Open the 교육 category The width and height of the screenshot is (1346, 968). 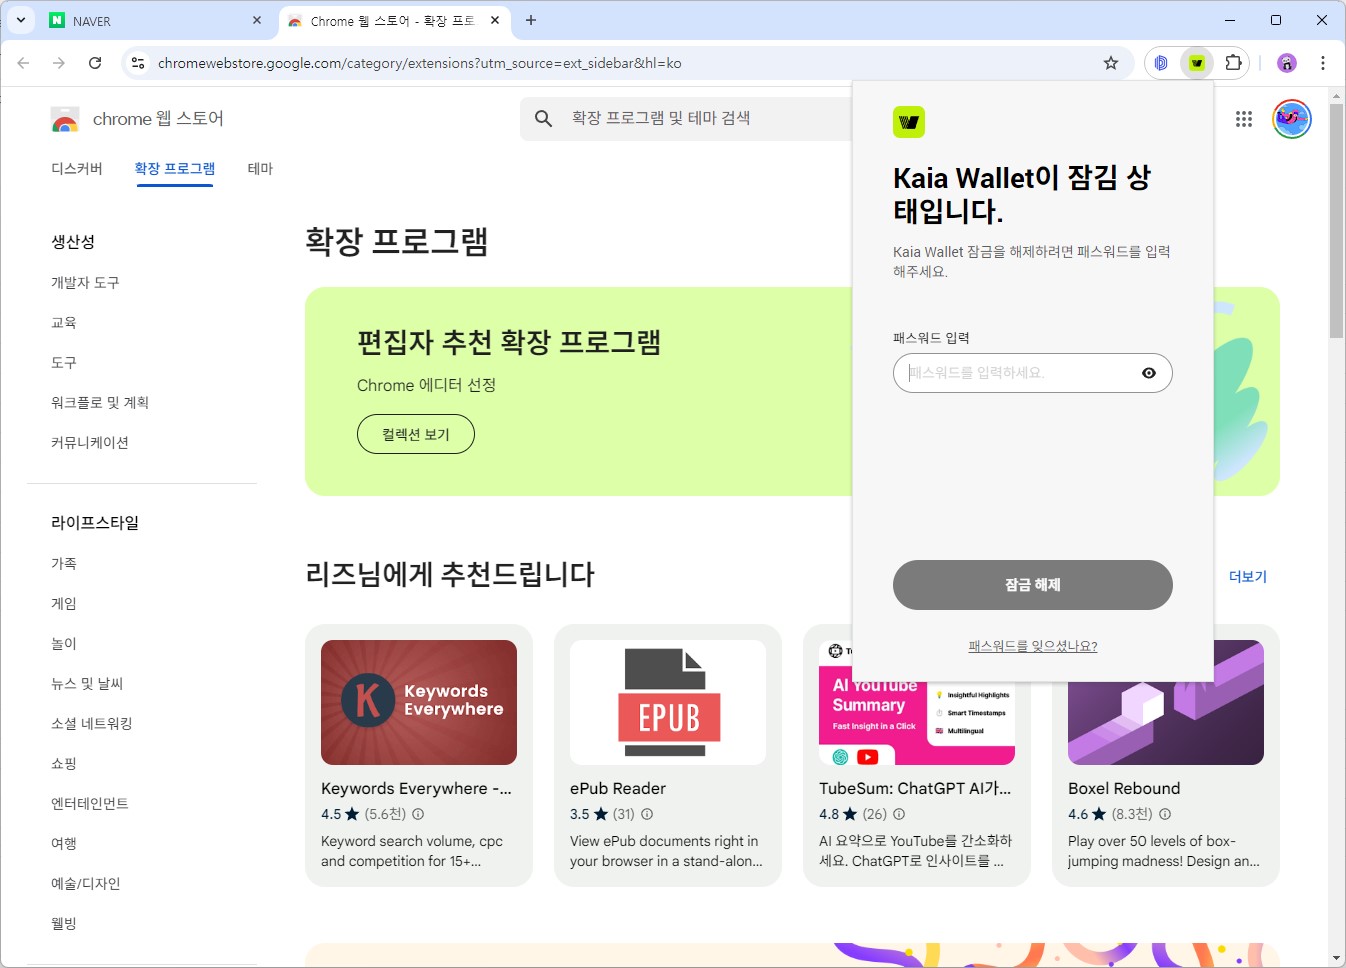pos(64,323)
